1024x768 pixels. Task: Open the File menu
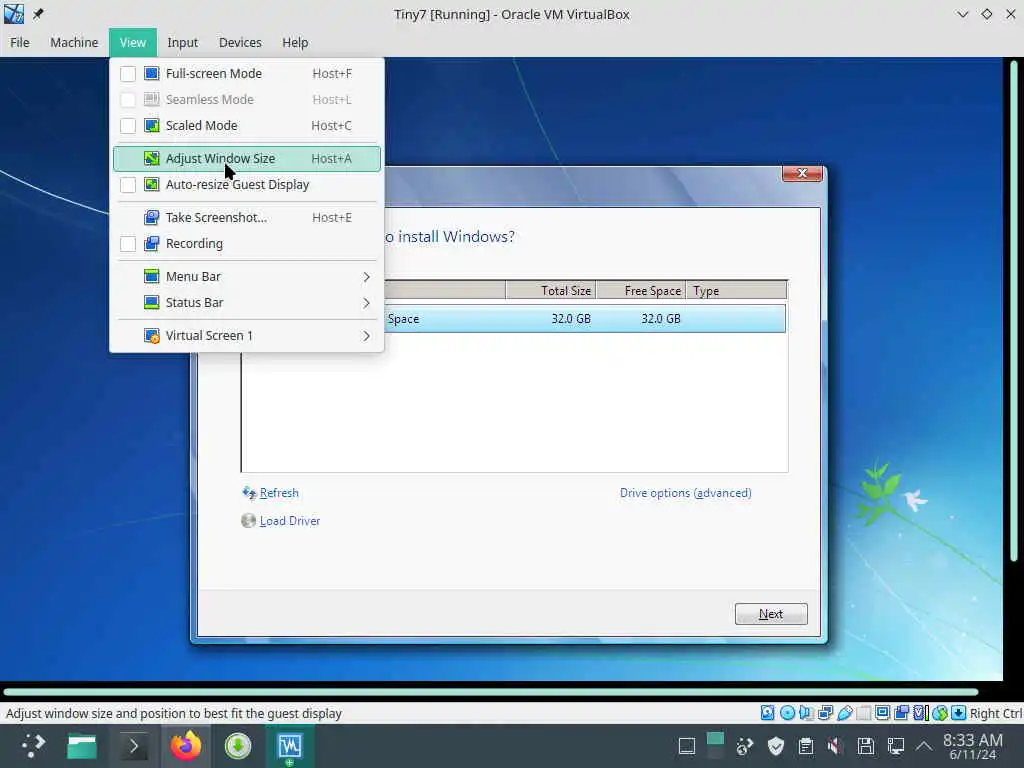point(20,42)
